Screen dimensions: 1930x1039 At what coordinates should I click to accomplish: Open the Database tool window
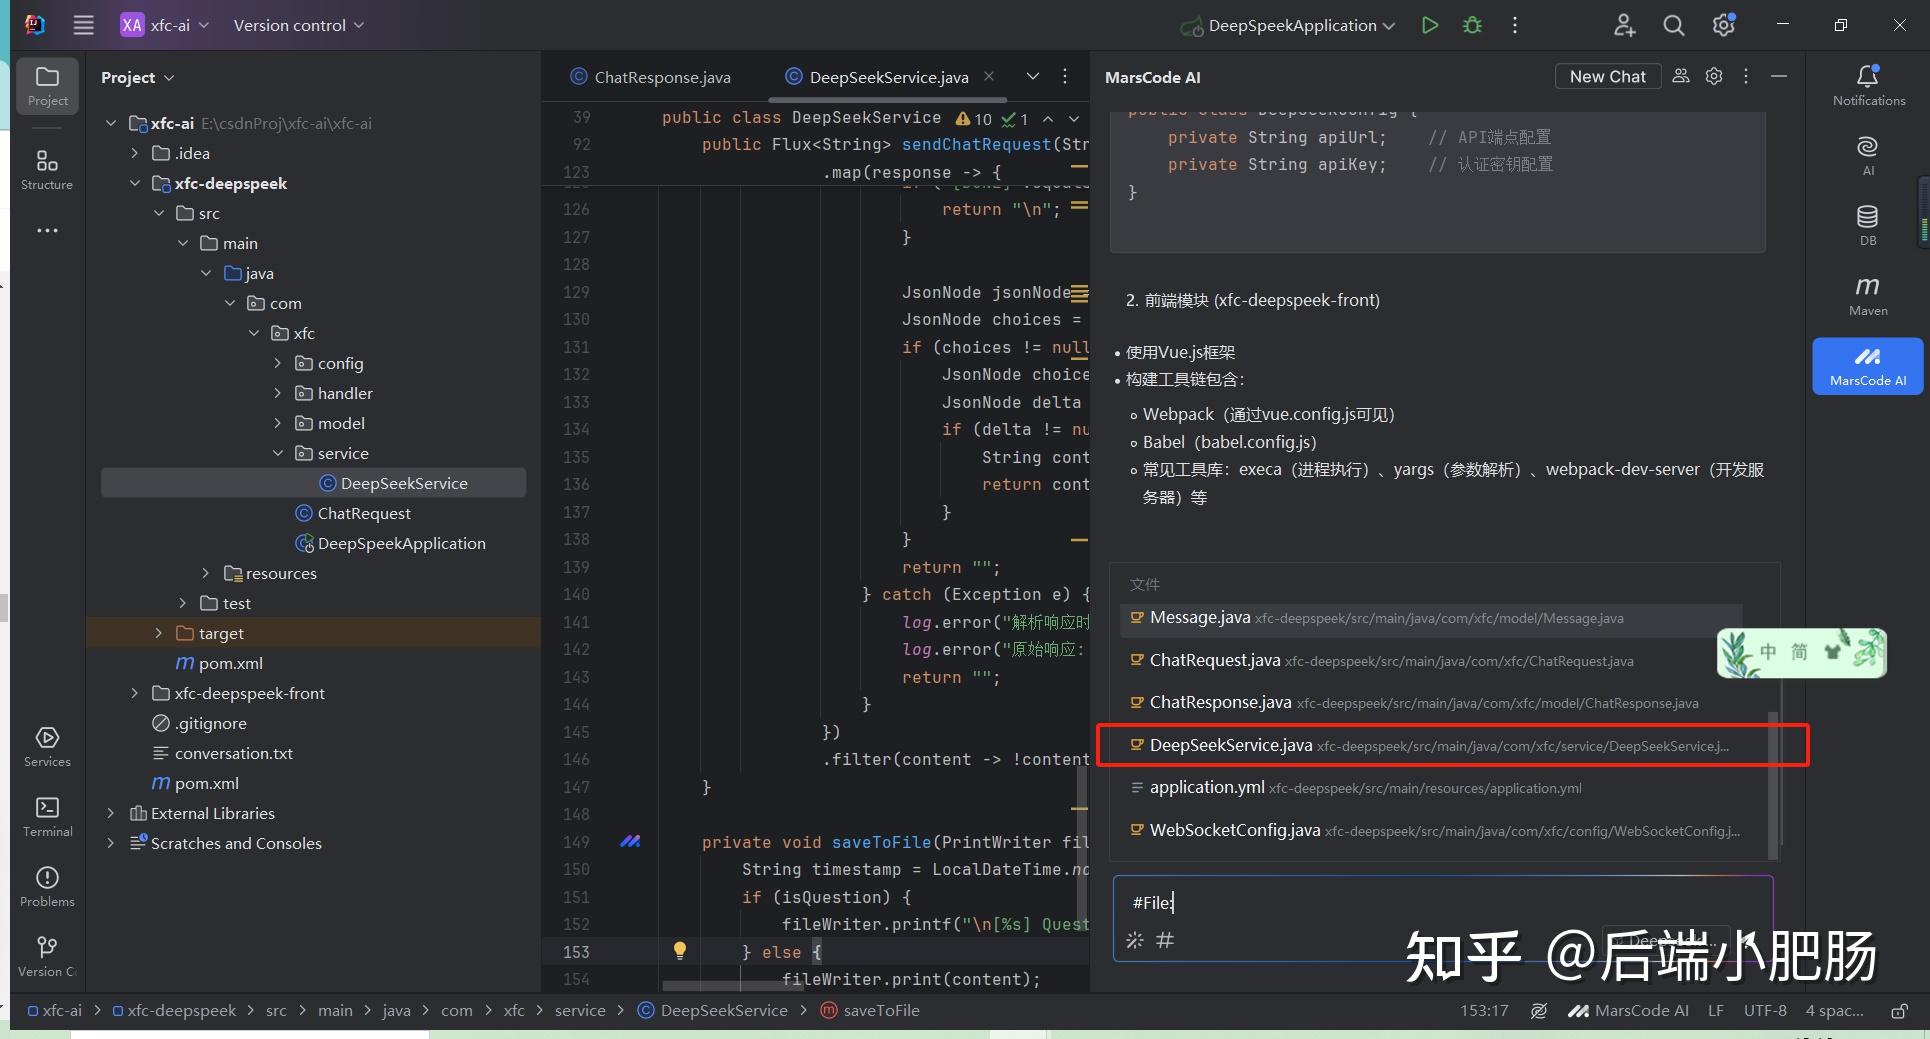click(x=1866, y=220)
